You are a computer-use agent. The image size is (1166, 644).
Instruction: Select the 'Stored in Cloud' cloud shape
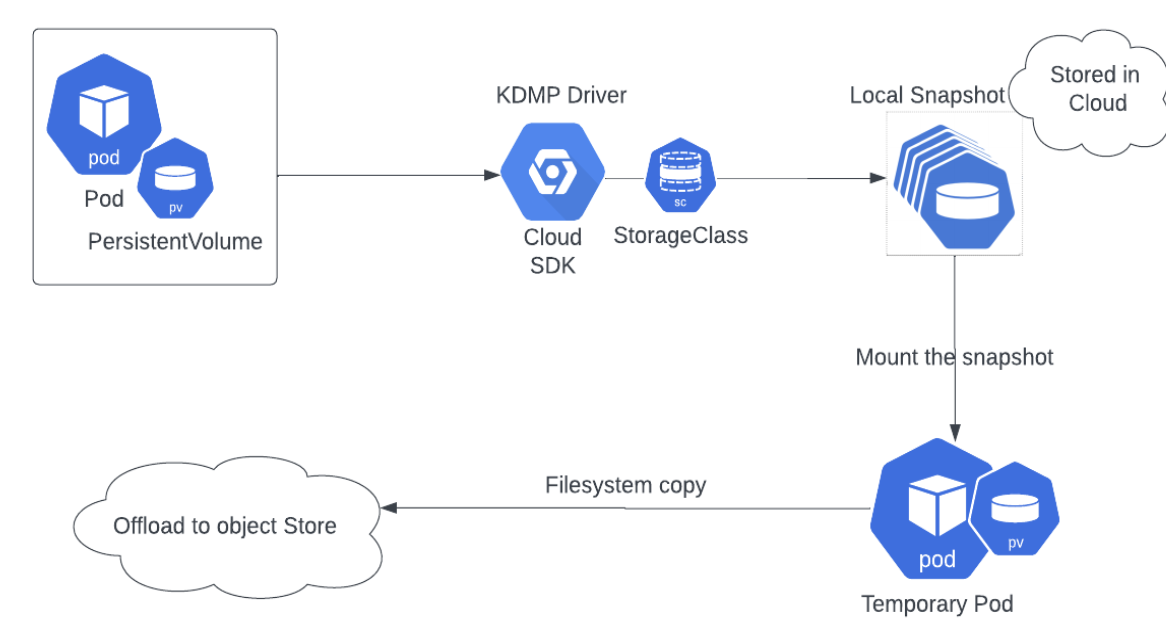pos(1095,89)
